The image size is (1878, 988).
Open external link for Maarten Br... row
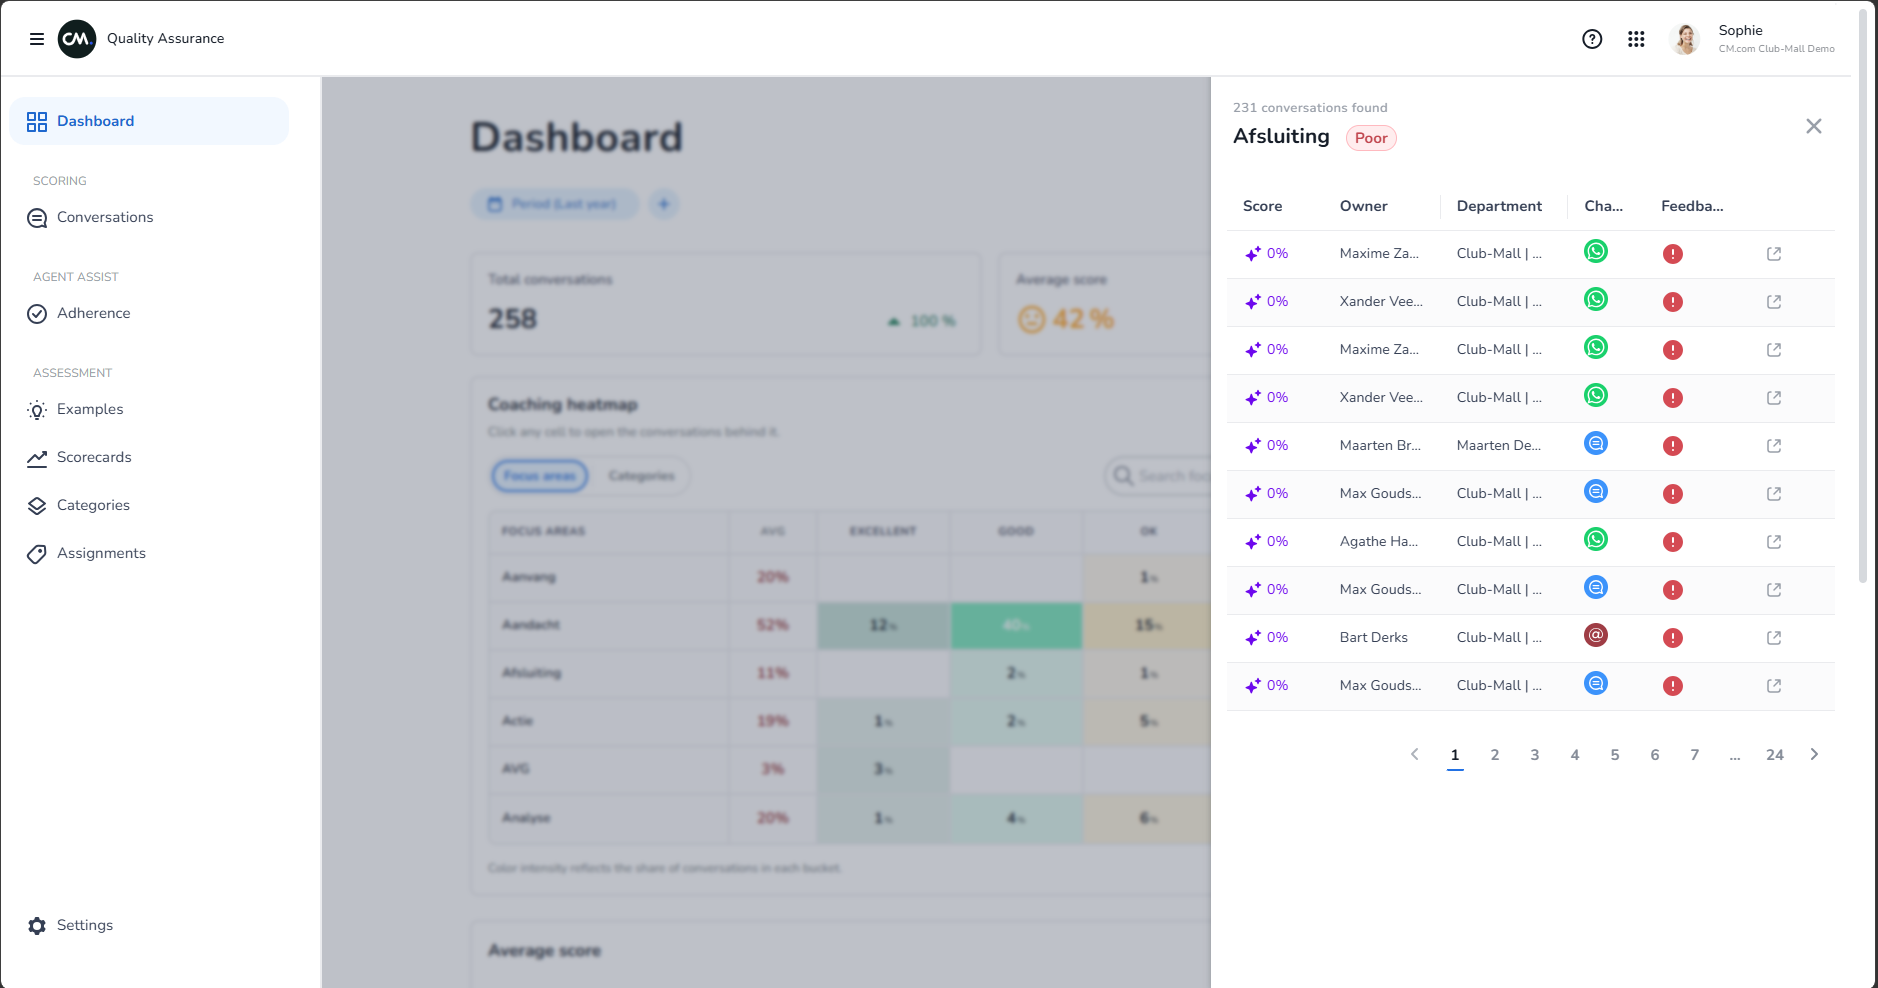pos(1774,446)
